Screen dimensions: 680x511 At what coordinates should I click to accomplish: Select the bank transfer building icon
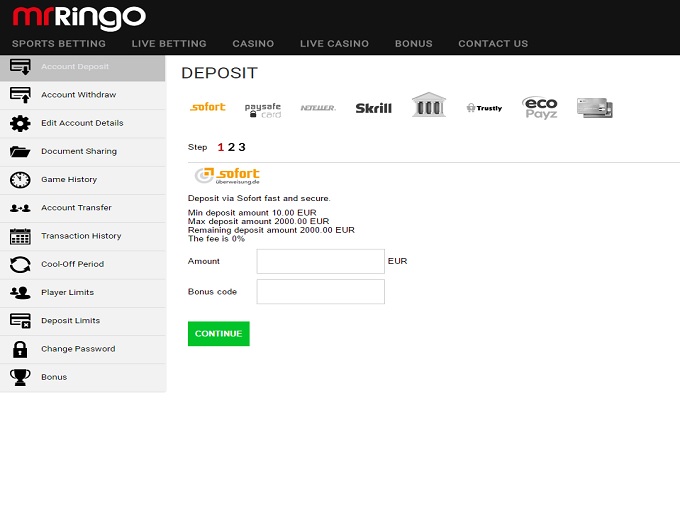pyautogui.click(x=428, y=105)
